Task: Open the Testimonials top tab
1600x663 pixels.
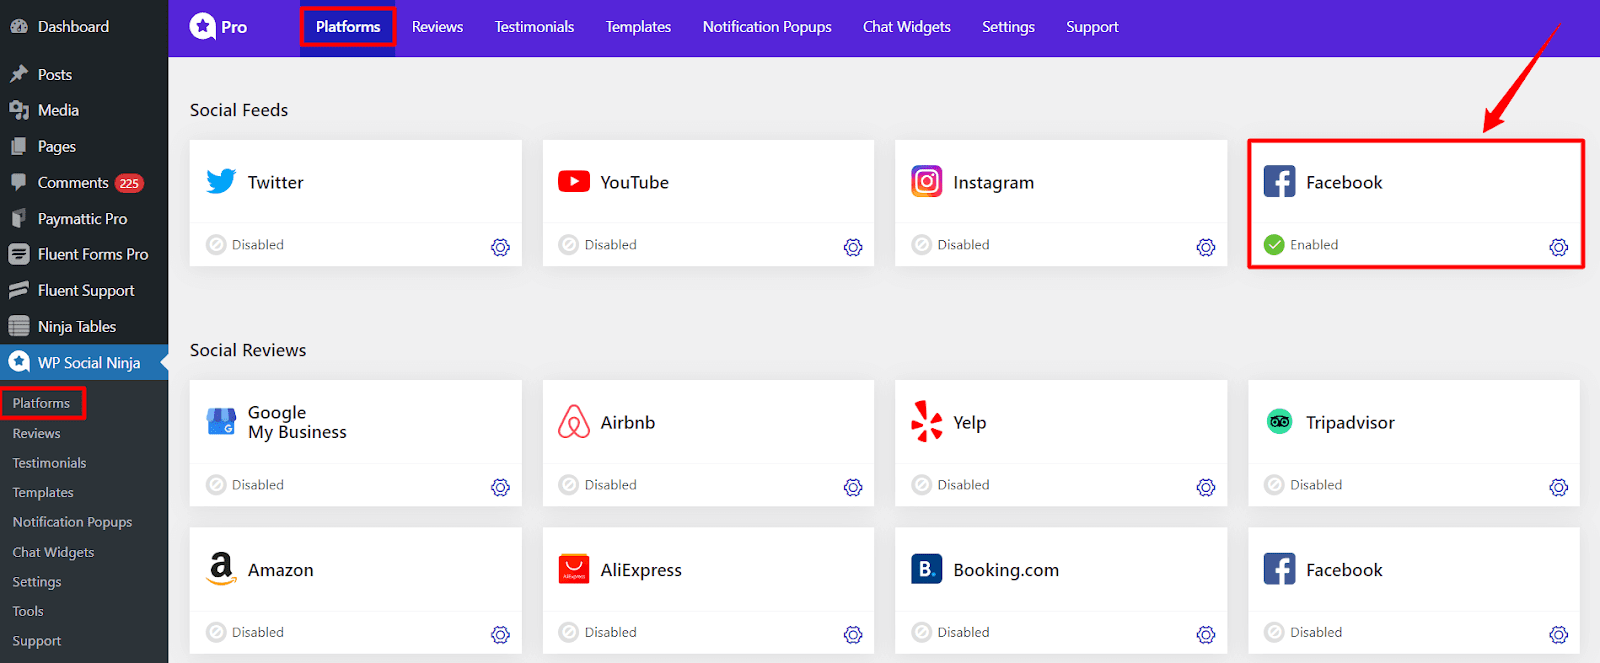Action: tap(534, 27)
